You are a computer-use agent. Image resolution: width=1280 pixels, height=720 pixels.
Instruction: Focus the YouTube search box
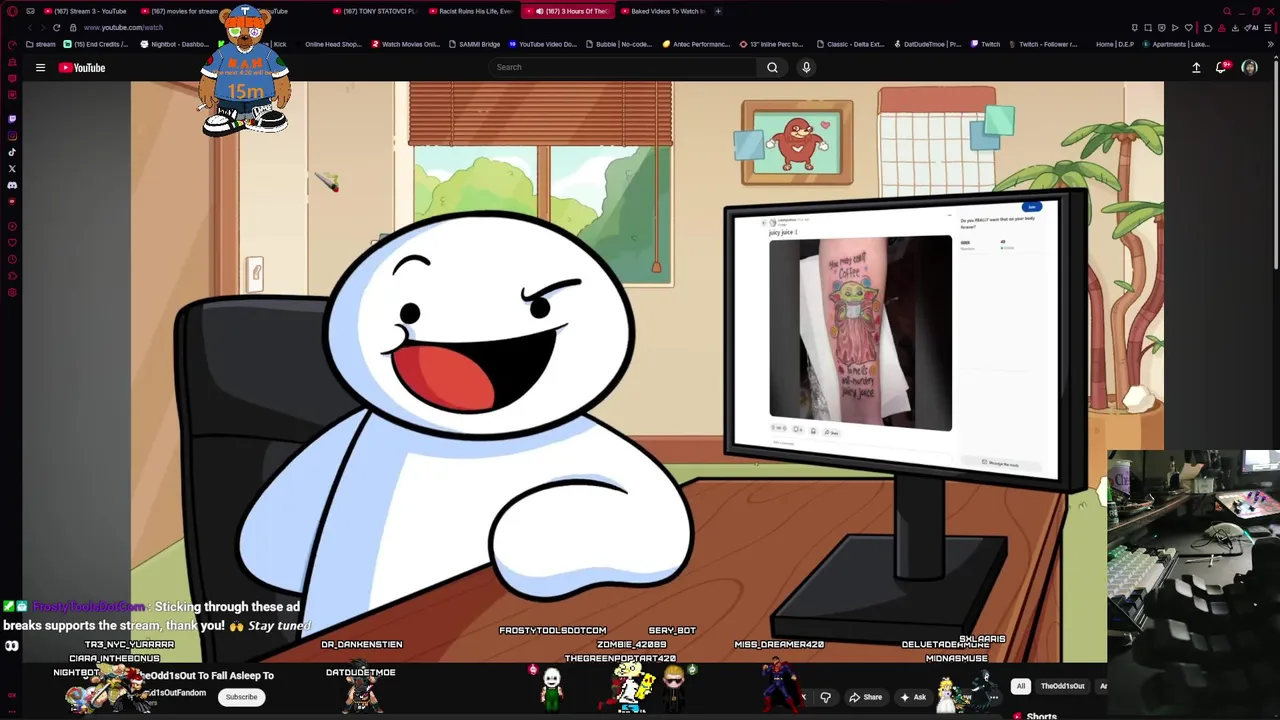[x=622, y=67]
